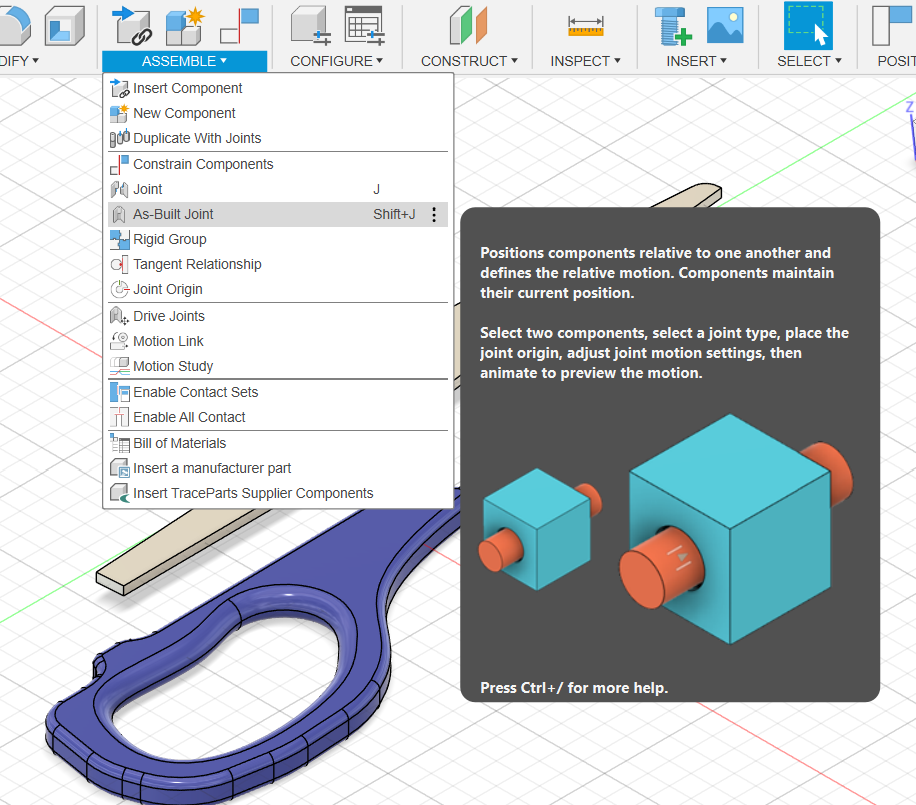This screenshot has width=916, height=805.
Task: Click the Insert Component toolbar icon
Action: [132, 26]
